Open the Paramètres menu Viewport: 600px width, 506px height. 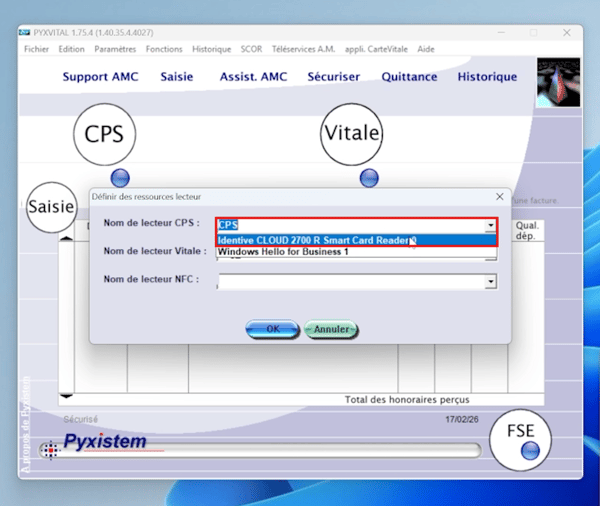click(x=115, y=48)
